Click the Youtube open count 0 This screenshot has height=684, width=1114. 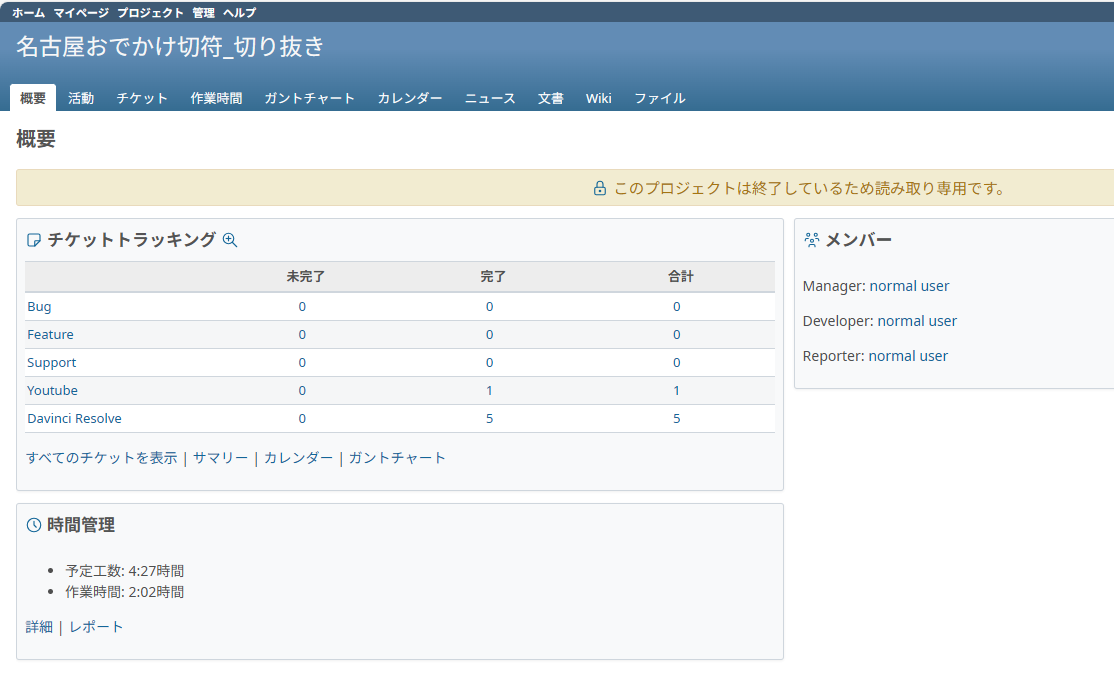[x=302, y=391]
